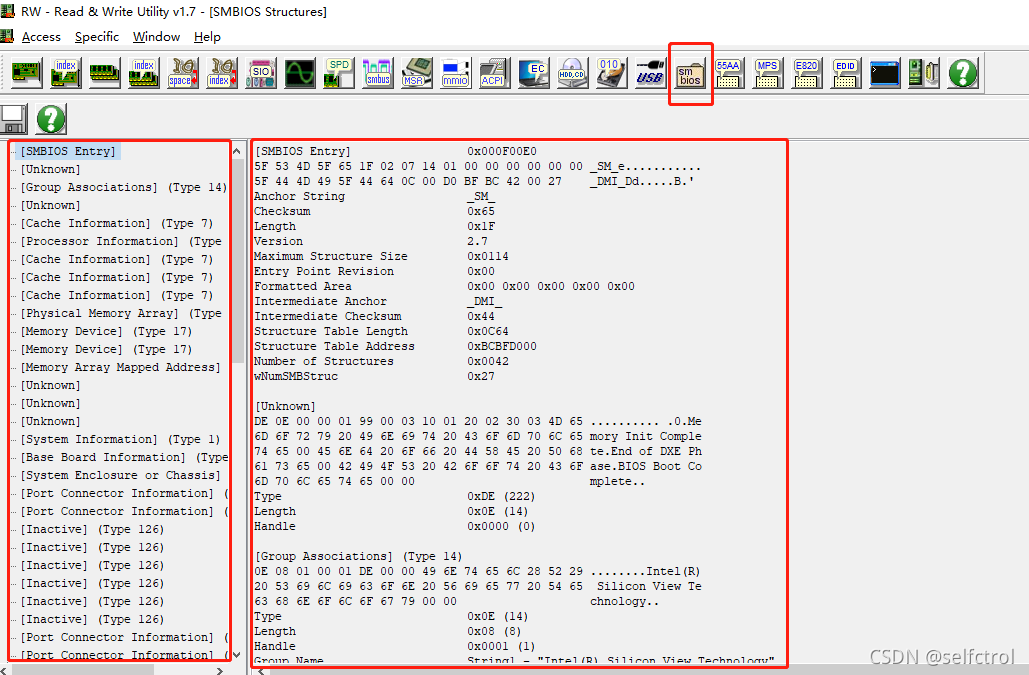Select [Memory Array Mapped Address] node

coord(121,367)
